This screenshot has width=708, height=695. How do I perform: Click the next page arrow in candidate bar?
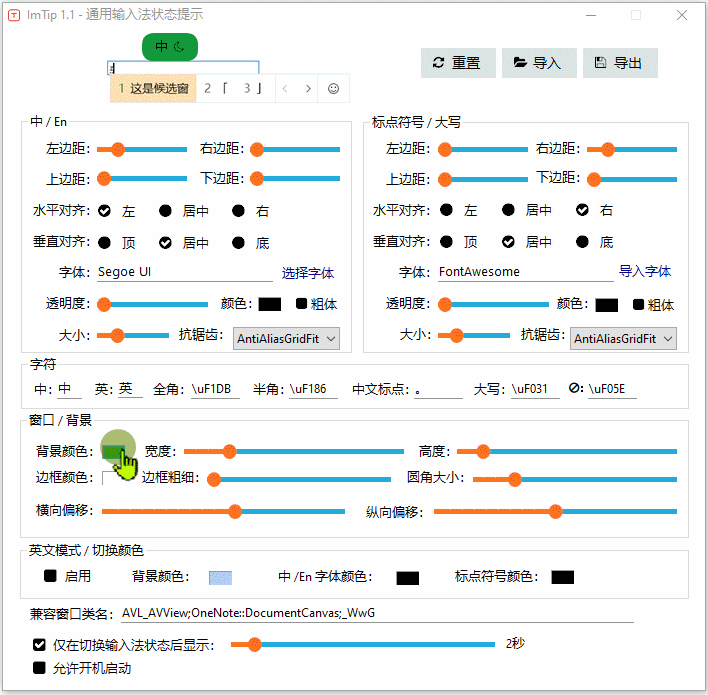308,89
